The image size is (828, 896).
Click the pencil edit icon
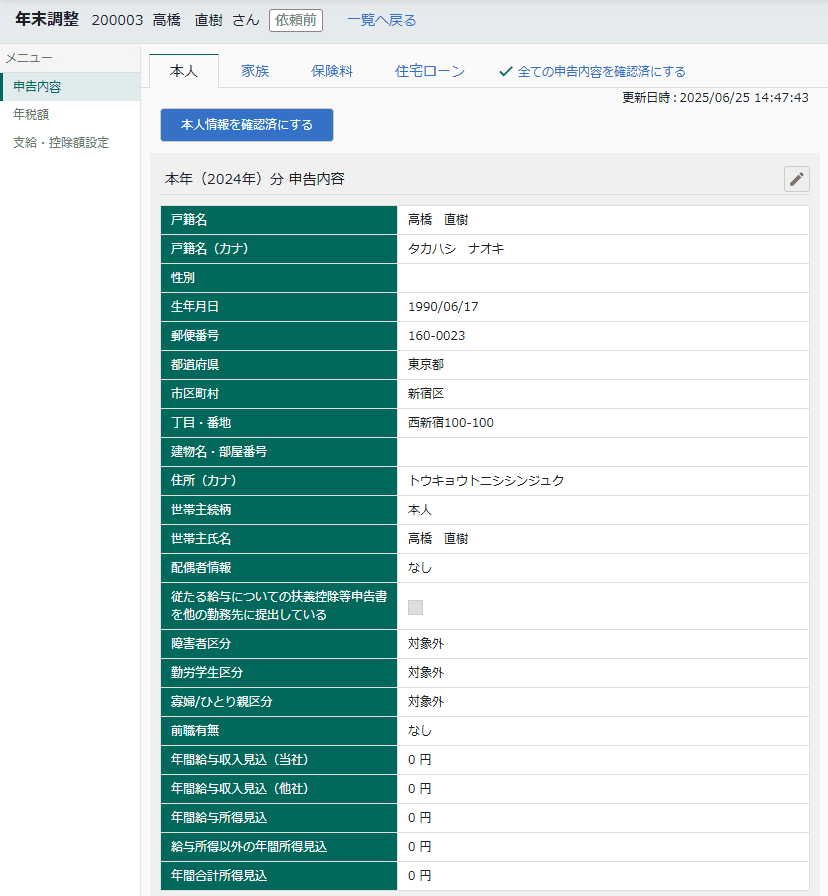(x=797, y=179)
